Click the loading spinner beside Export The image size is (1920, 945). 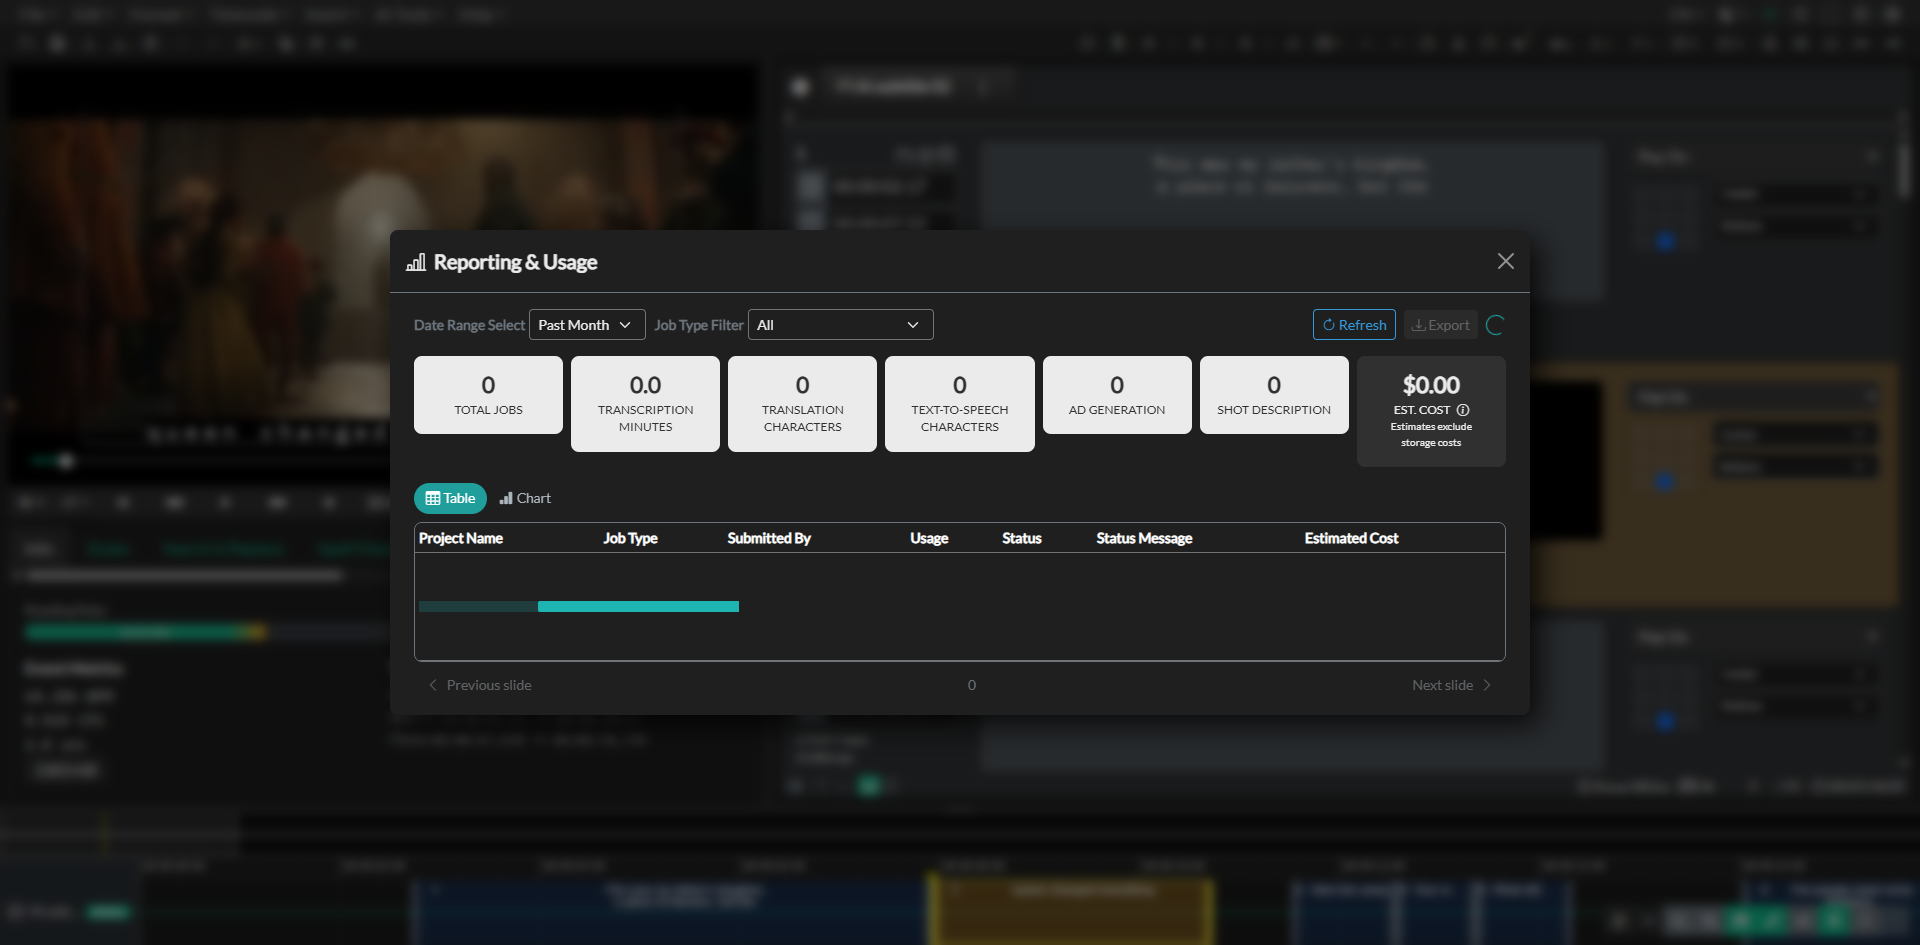[1495, 325]
